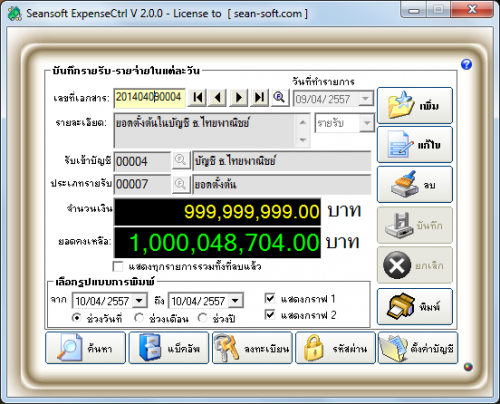Minimize the ExpenseCtrl window
The height and width of the screenshot is (404, 500).
pyautogui.click(x=413, y=10)
